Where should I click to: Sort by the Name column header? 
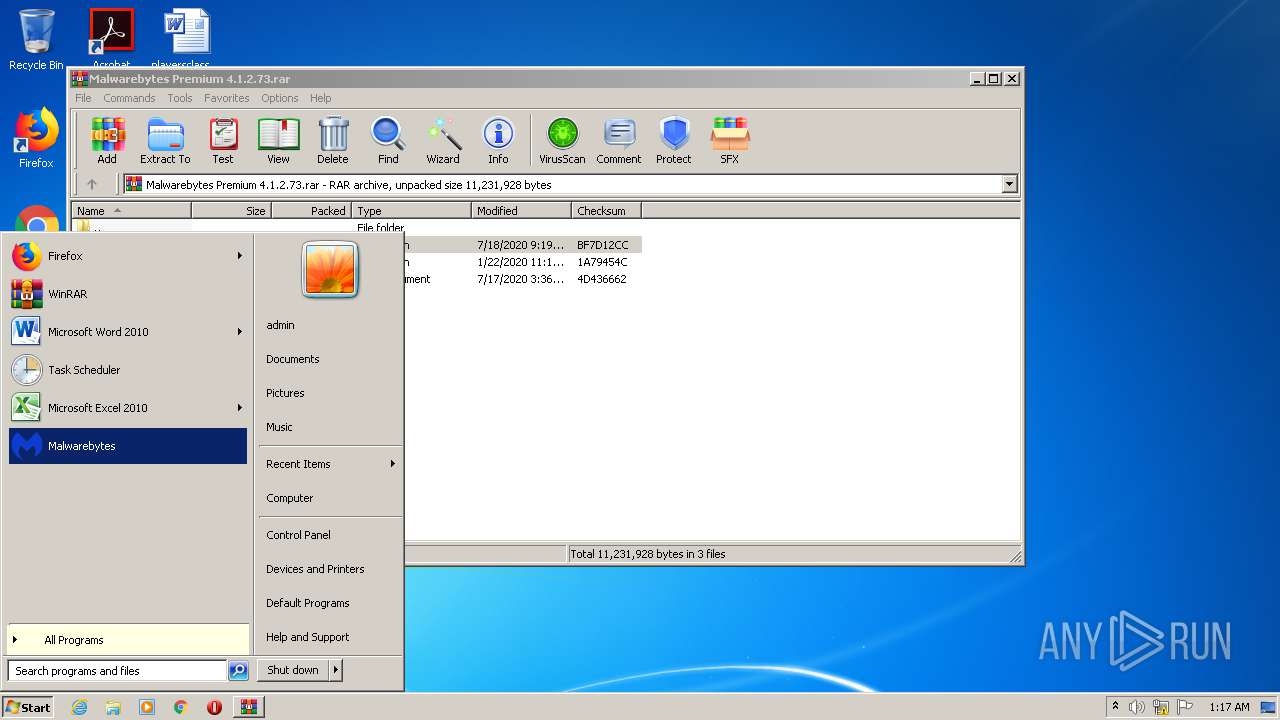pos(131,211)
